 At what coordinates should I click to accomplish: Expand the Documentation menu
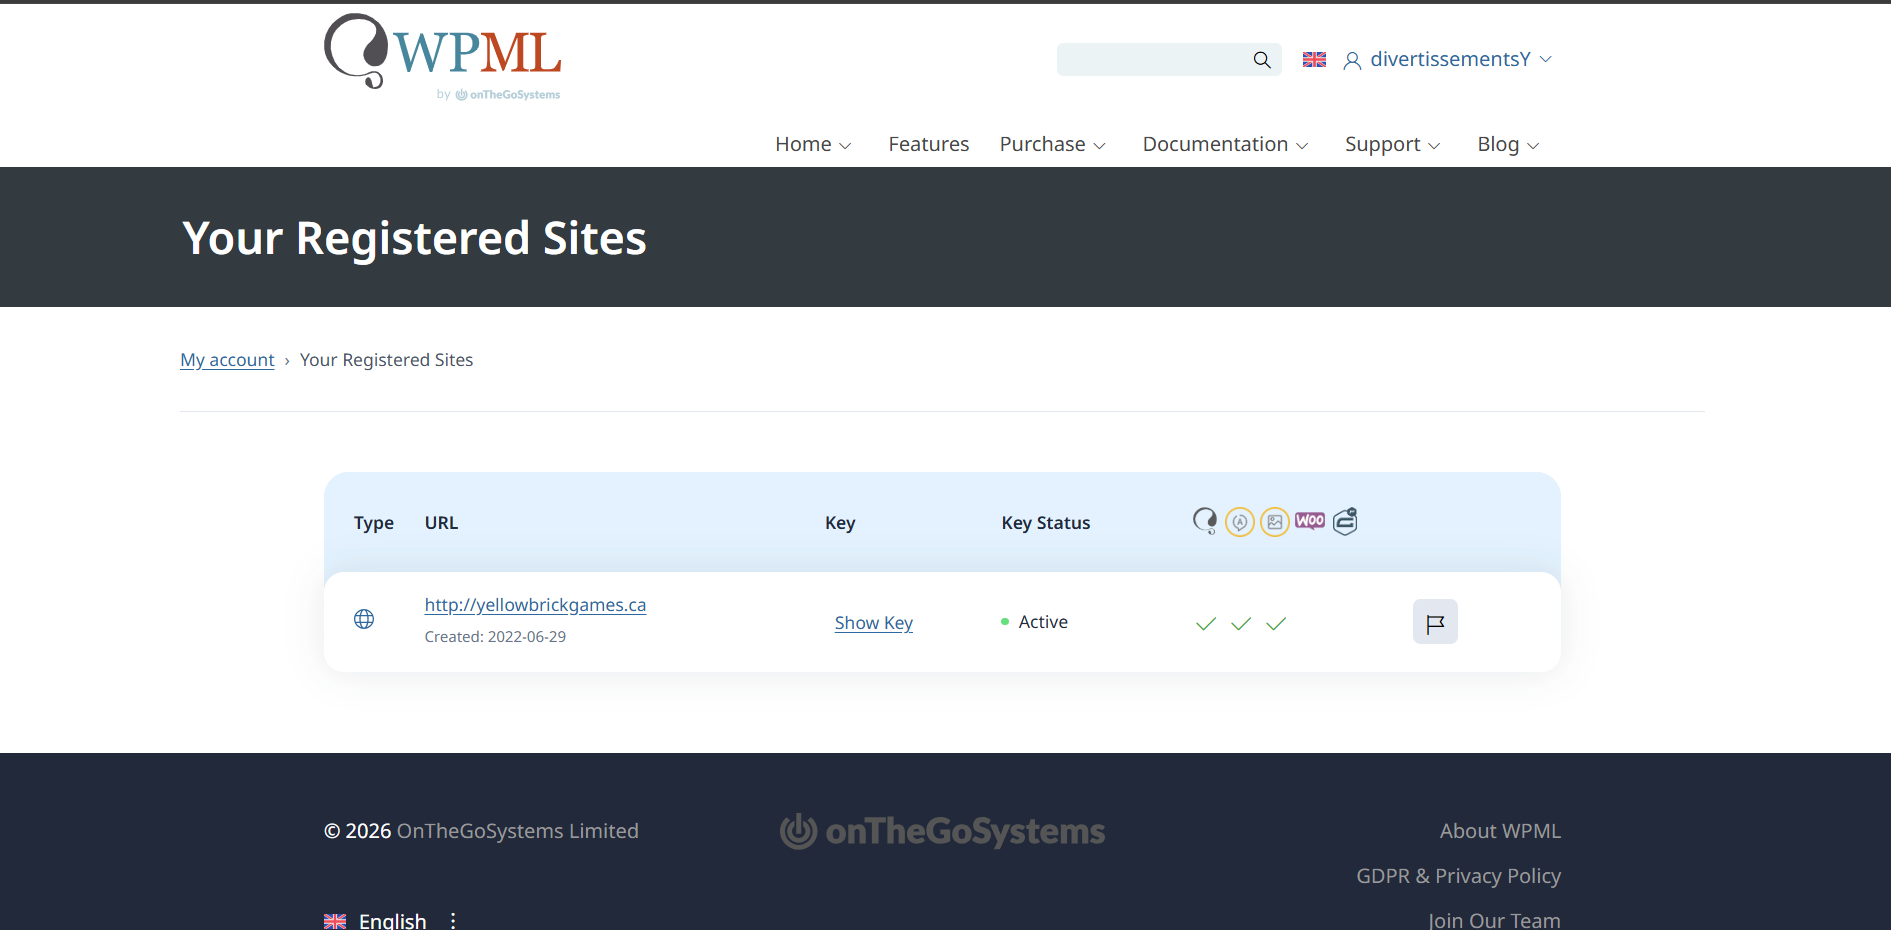pyautogui.click(x=1226, y=145)
